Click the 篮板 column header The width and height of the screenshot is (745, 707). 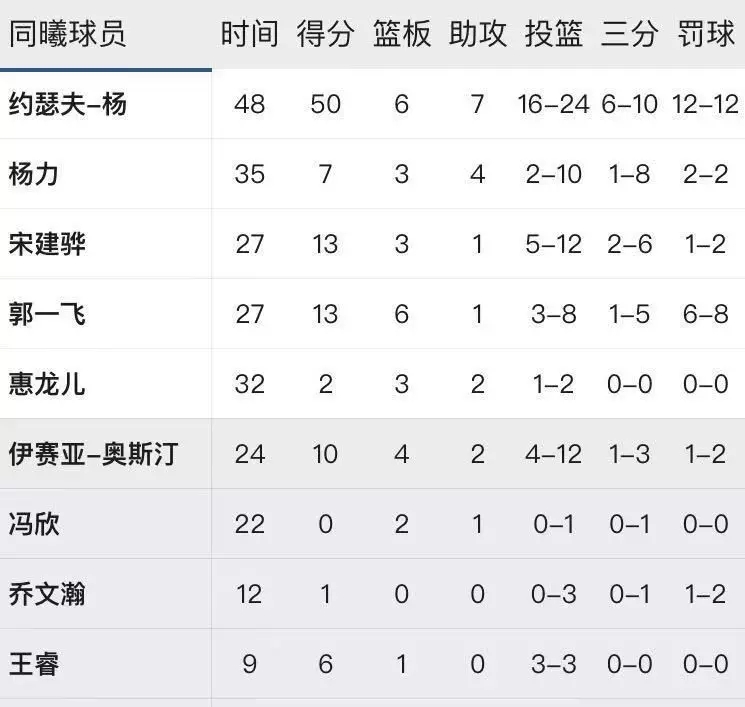[x=401, y=34]
